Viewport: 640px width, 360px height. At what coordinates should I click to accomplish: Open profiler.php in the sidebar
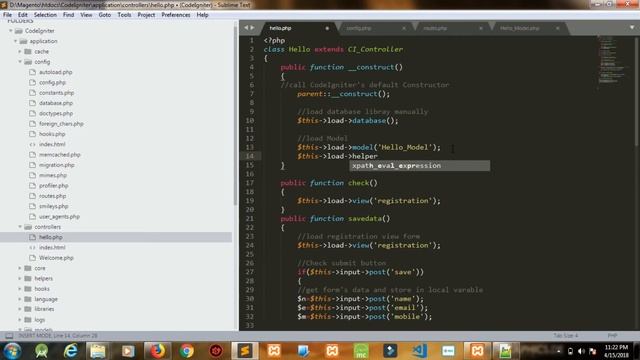point(53,186)
